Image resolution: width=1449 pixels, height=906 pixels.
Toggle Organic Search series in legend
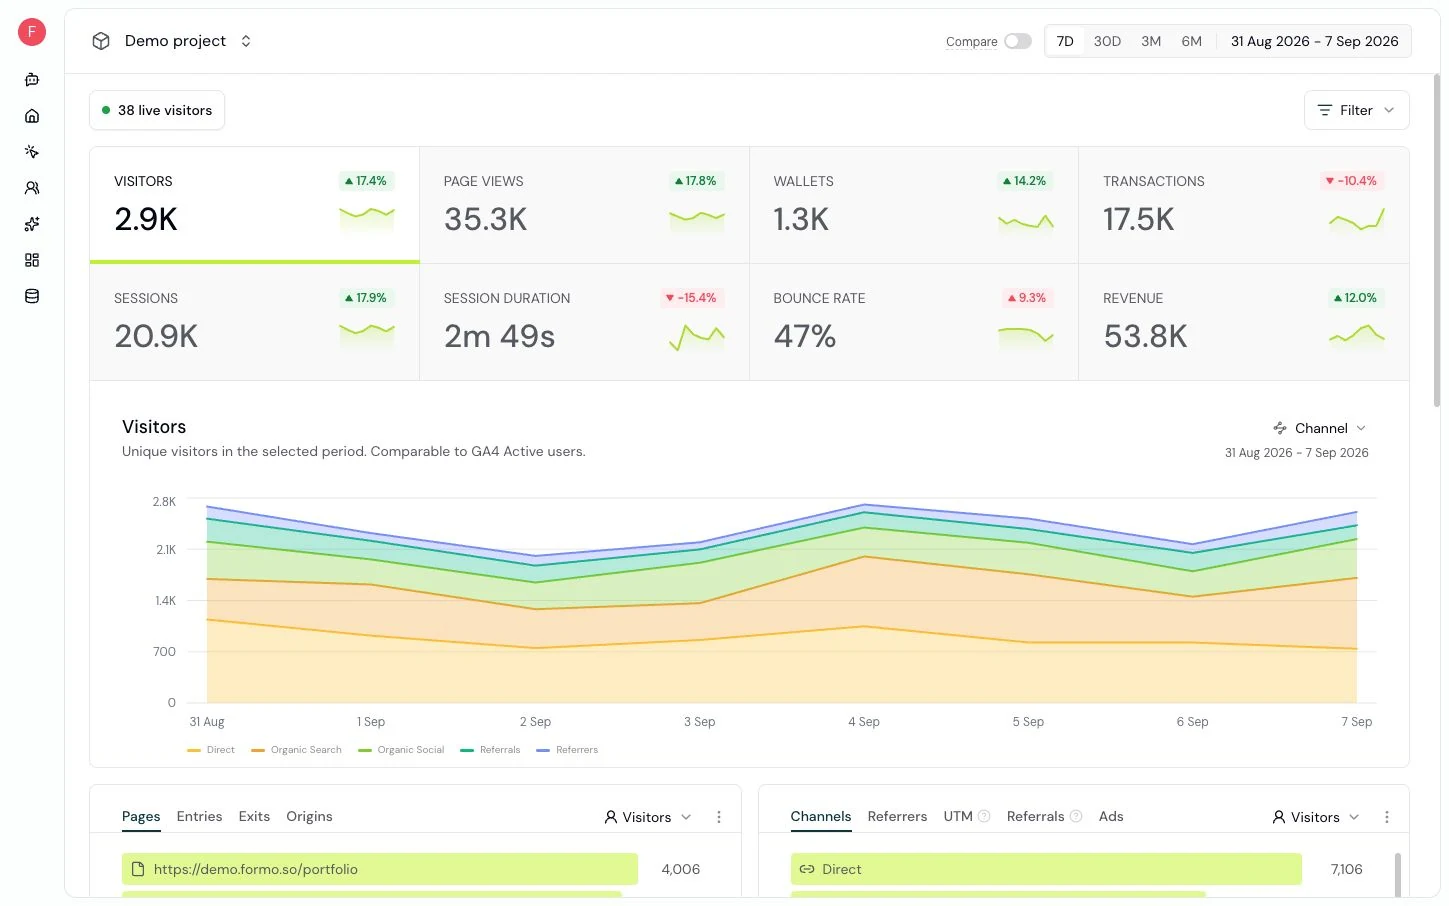pos(297,750)
